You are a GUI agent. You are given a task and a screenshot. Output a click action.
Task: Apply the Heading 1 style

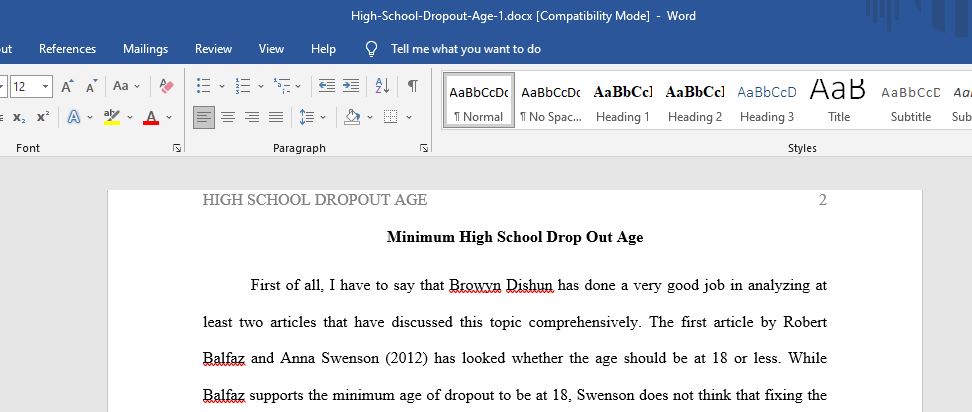click(x=623, y=100)
